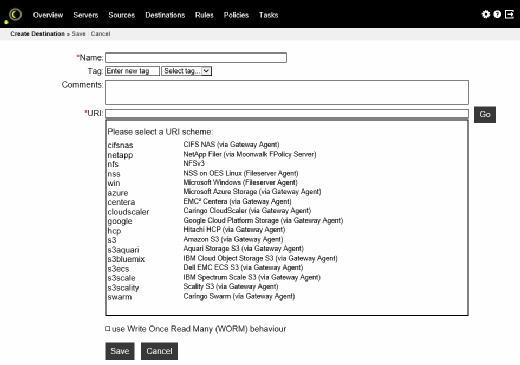520x365 pixels.
Task: Select the cifsnas URI scheme
Action: coord(120,145)
